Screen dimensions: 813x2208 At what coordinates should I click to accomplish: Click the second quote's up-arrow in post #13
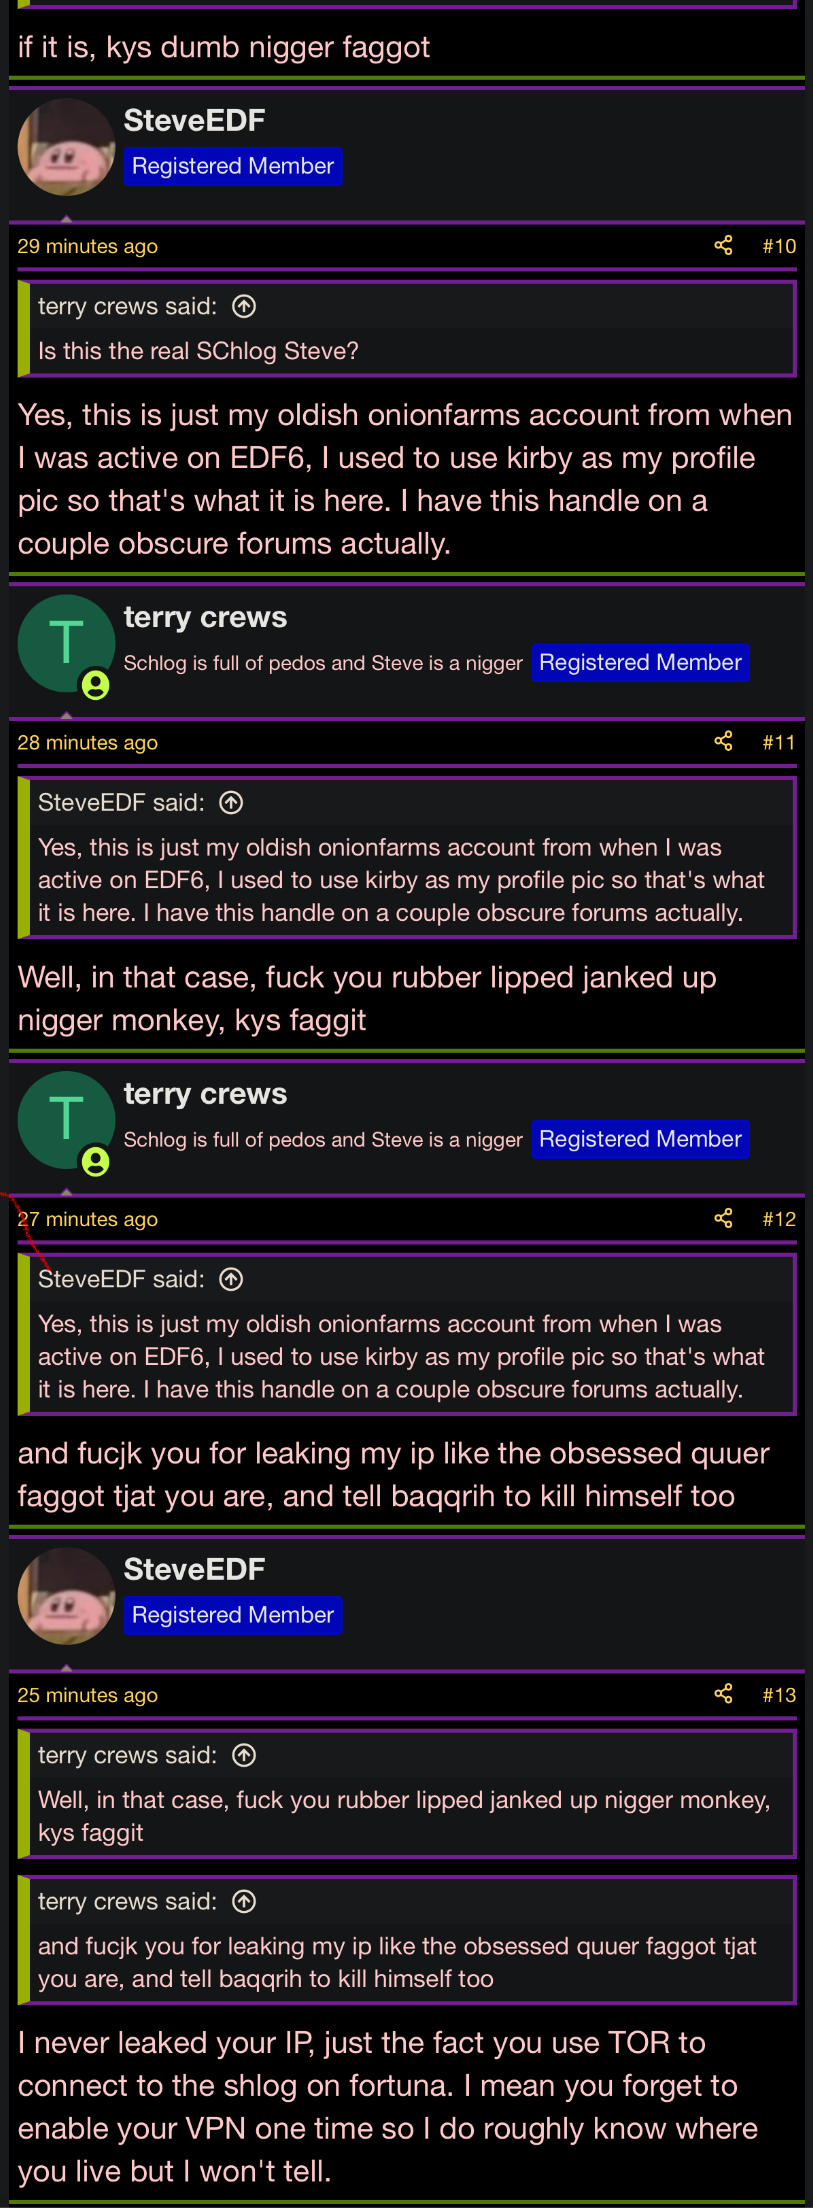coord(244,1902)
